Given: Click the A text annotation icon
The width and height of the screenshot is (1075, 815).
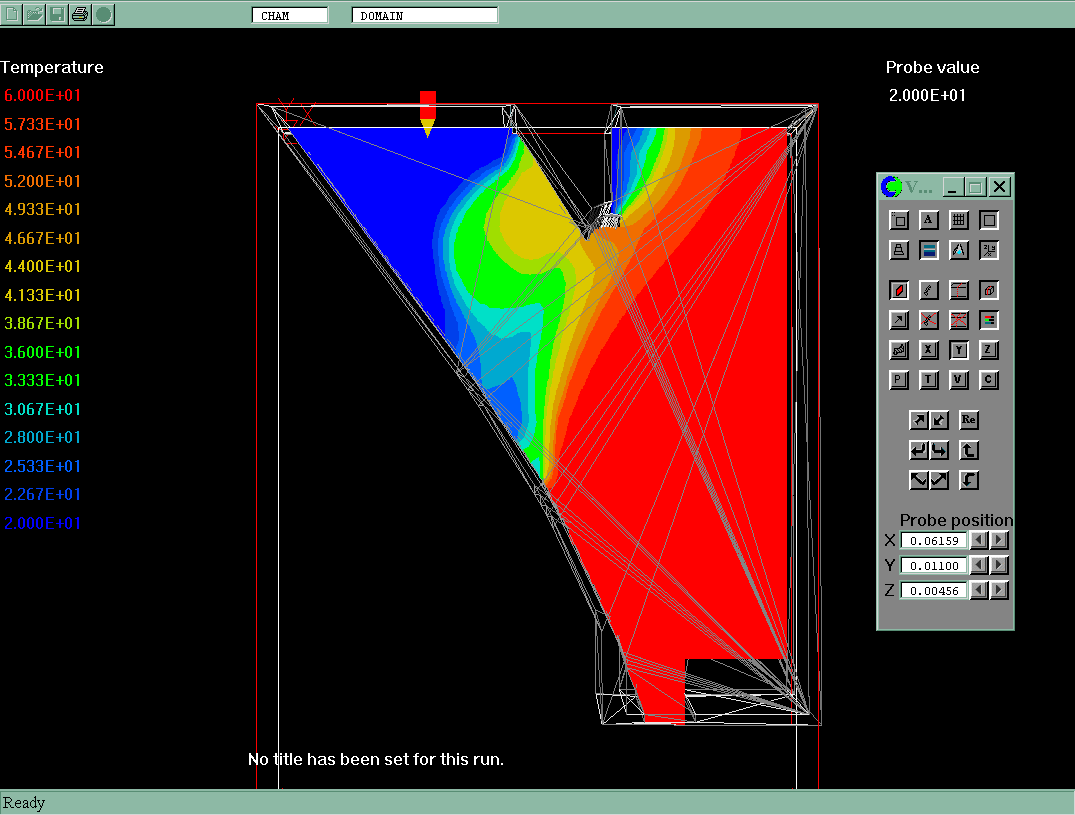Looking at the screenshot, I should click(x=928, y=220).
